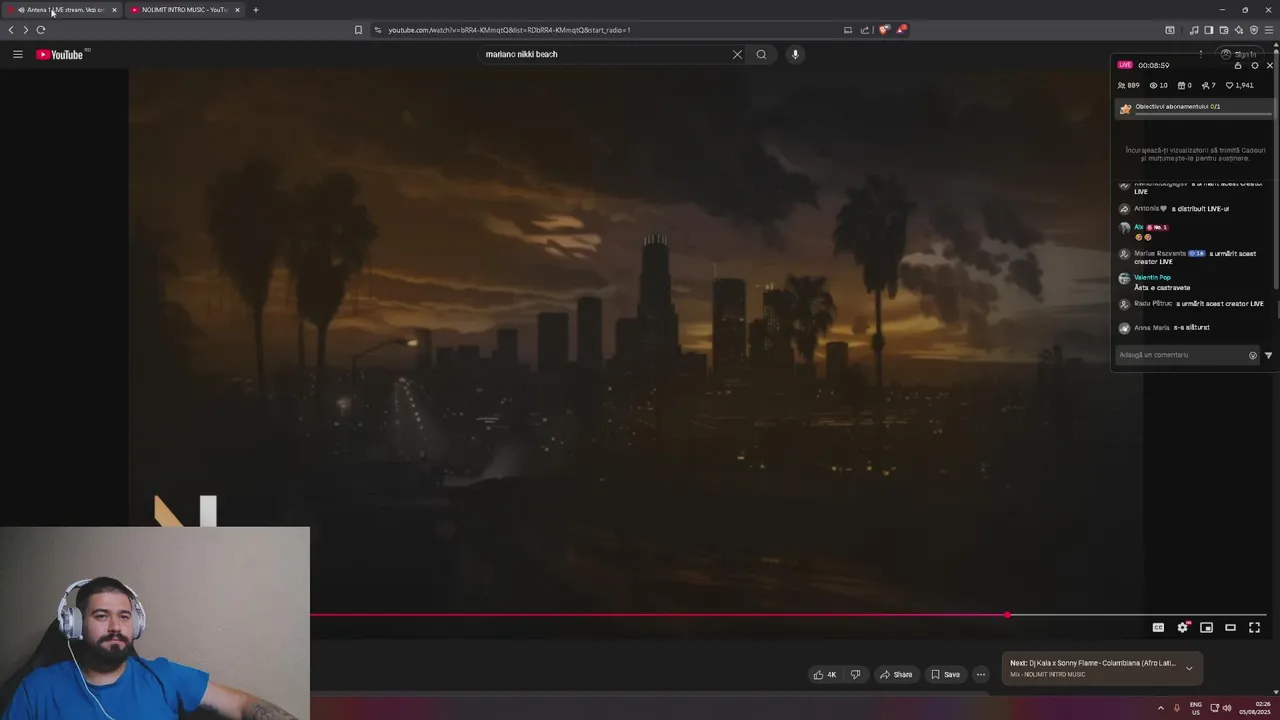Click the cast/screen icon in the address bar

click(x=848, y=30)
